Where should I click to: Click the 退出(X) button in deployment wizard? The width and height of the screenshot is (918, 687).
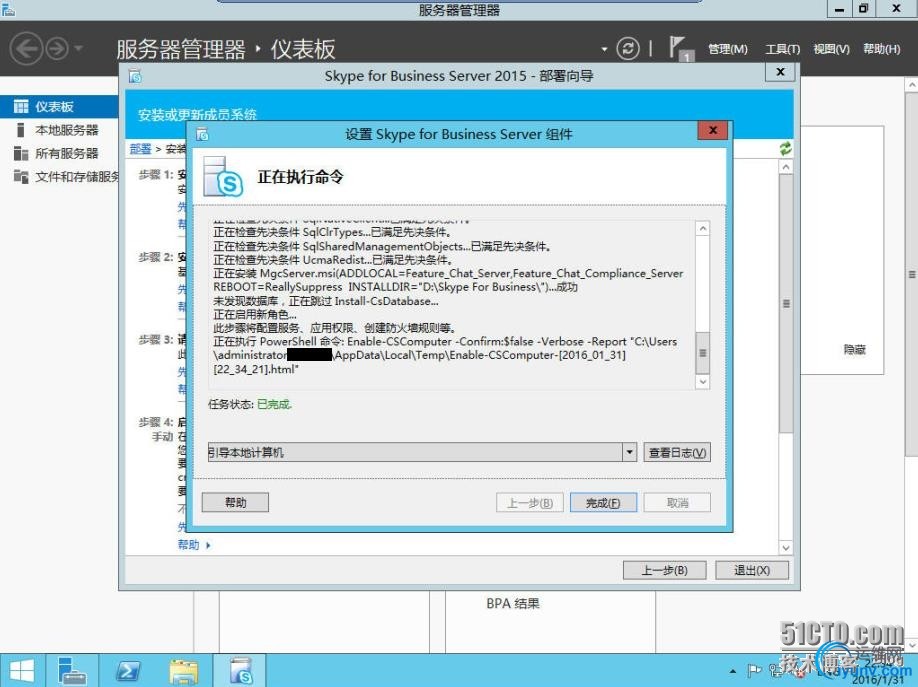(752, 570)
